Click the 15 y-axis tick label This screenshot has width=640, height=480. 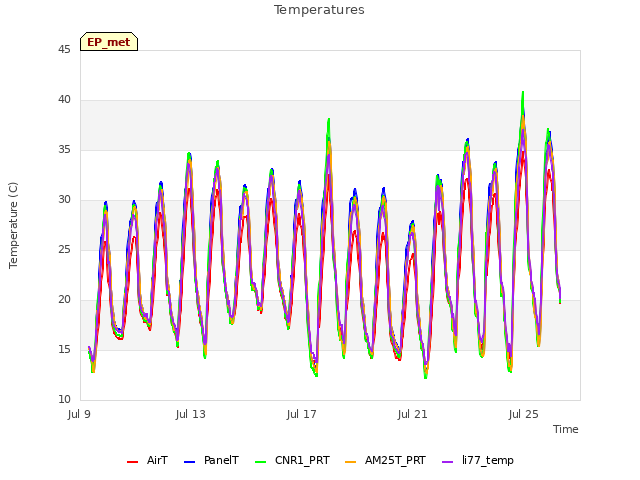64,350
